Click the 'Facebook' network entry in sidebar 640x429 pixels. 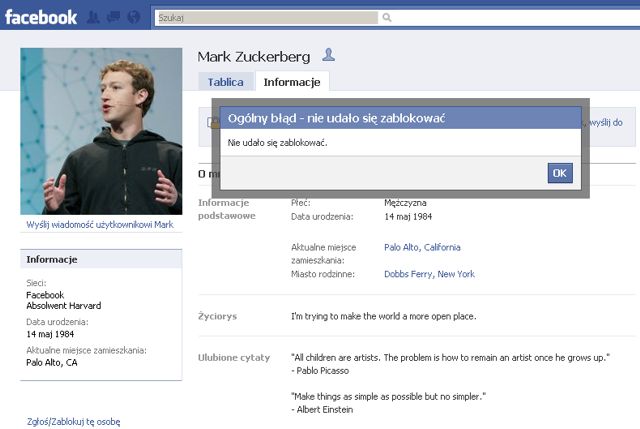[x=45, y=295]
